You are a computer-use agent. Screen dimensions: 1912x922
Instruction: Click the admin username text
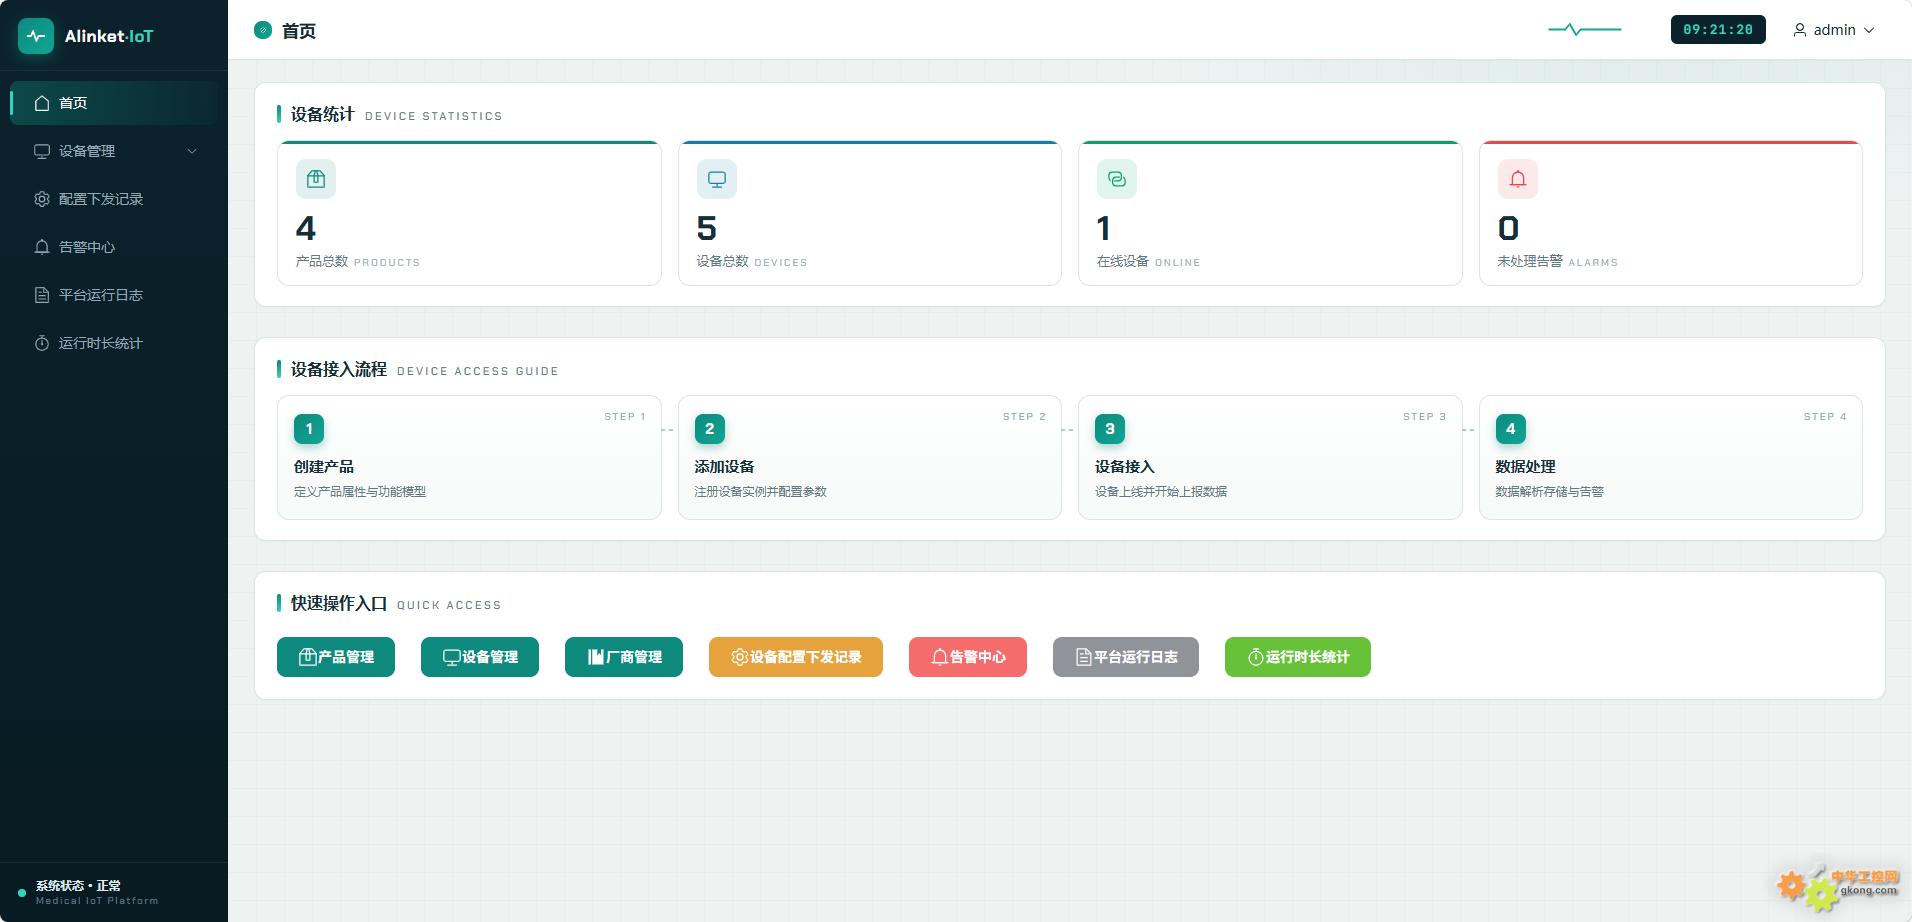[1835, 30]
